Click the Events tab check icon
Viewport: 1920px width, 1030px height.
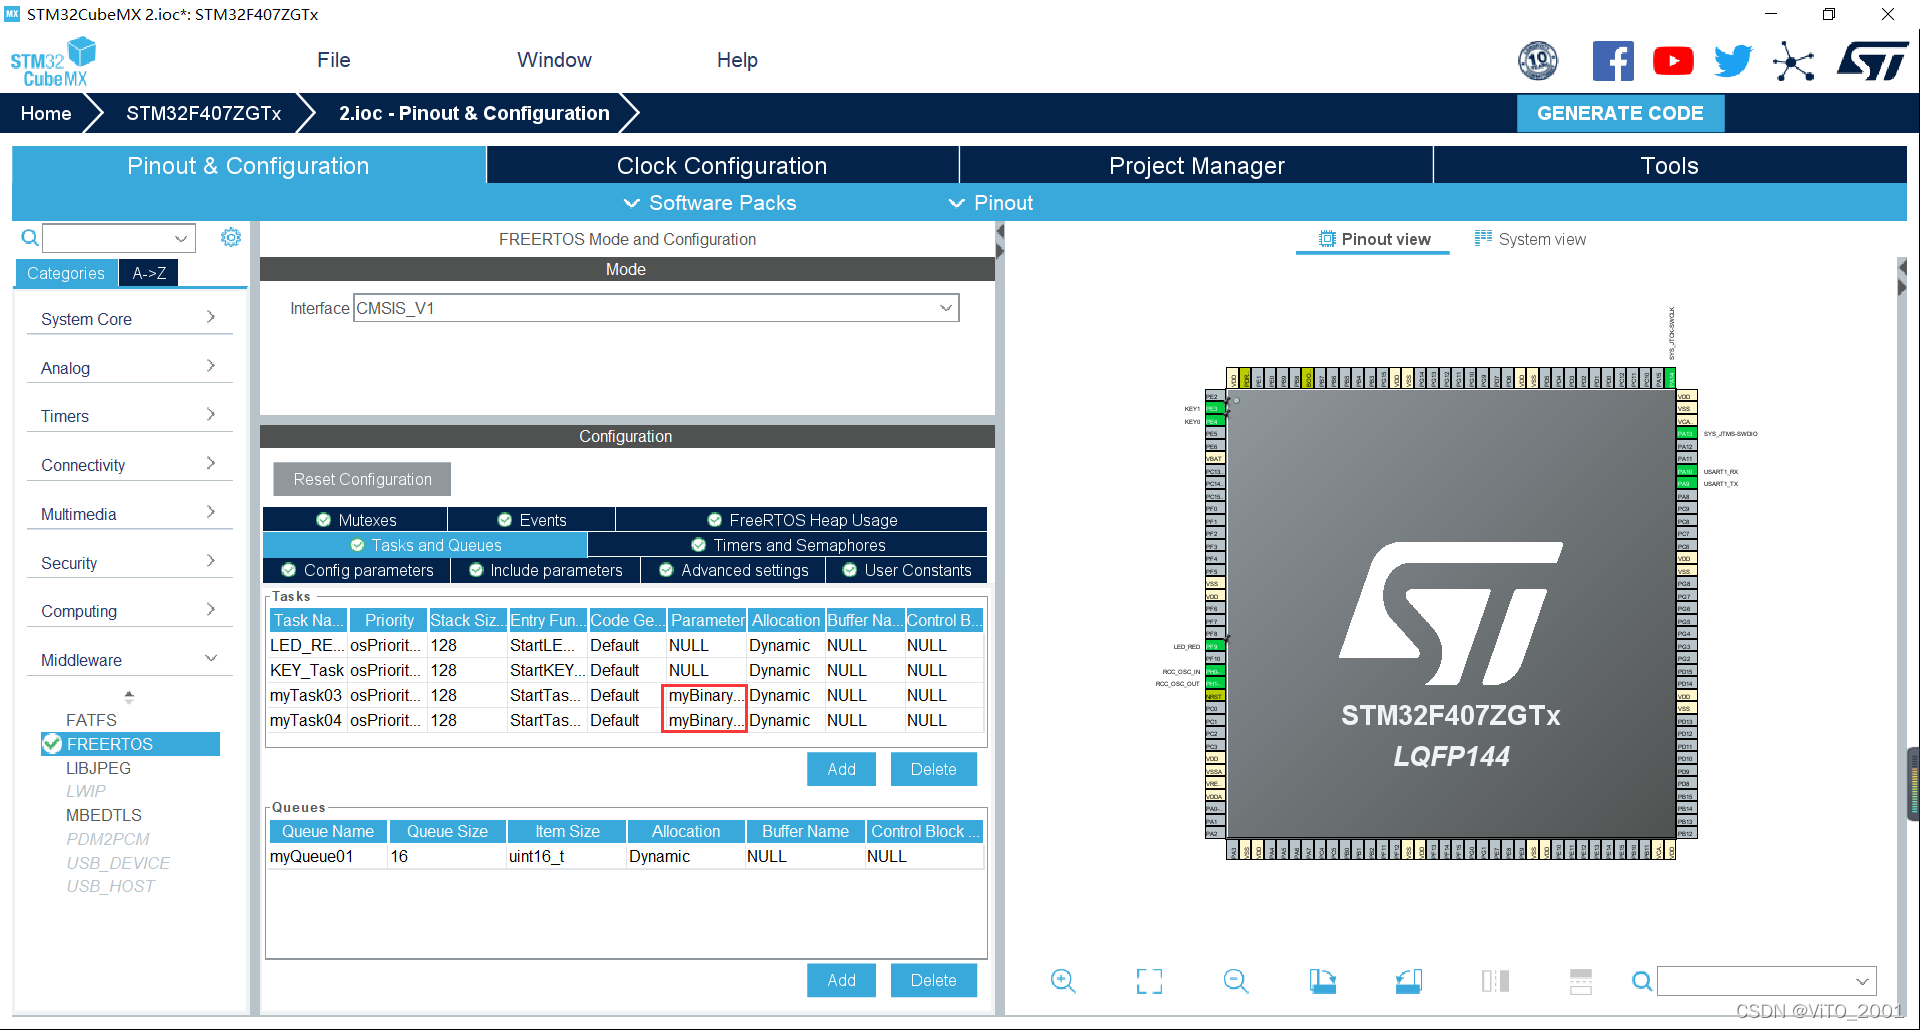tap(505, 520)
